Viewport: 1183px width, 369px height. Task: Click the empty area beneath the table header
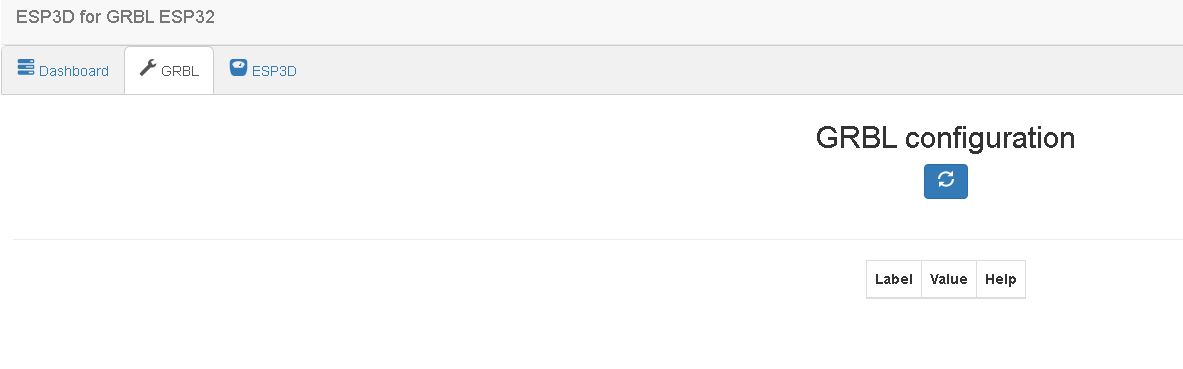click(945, 332)
